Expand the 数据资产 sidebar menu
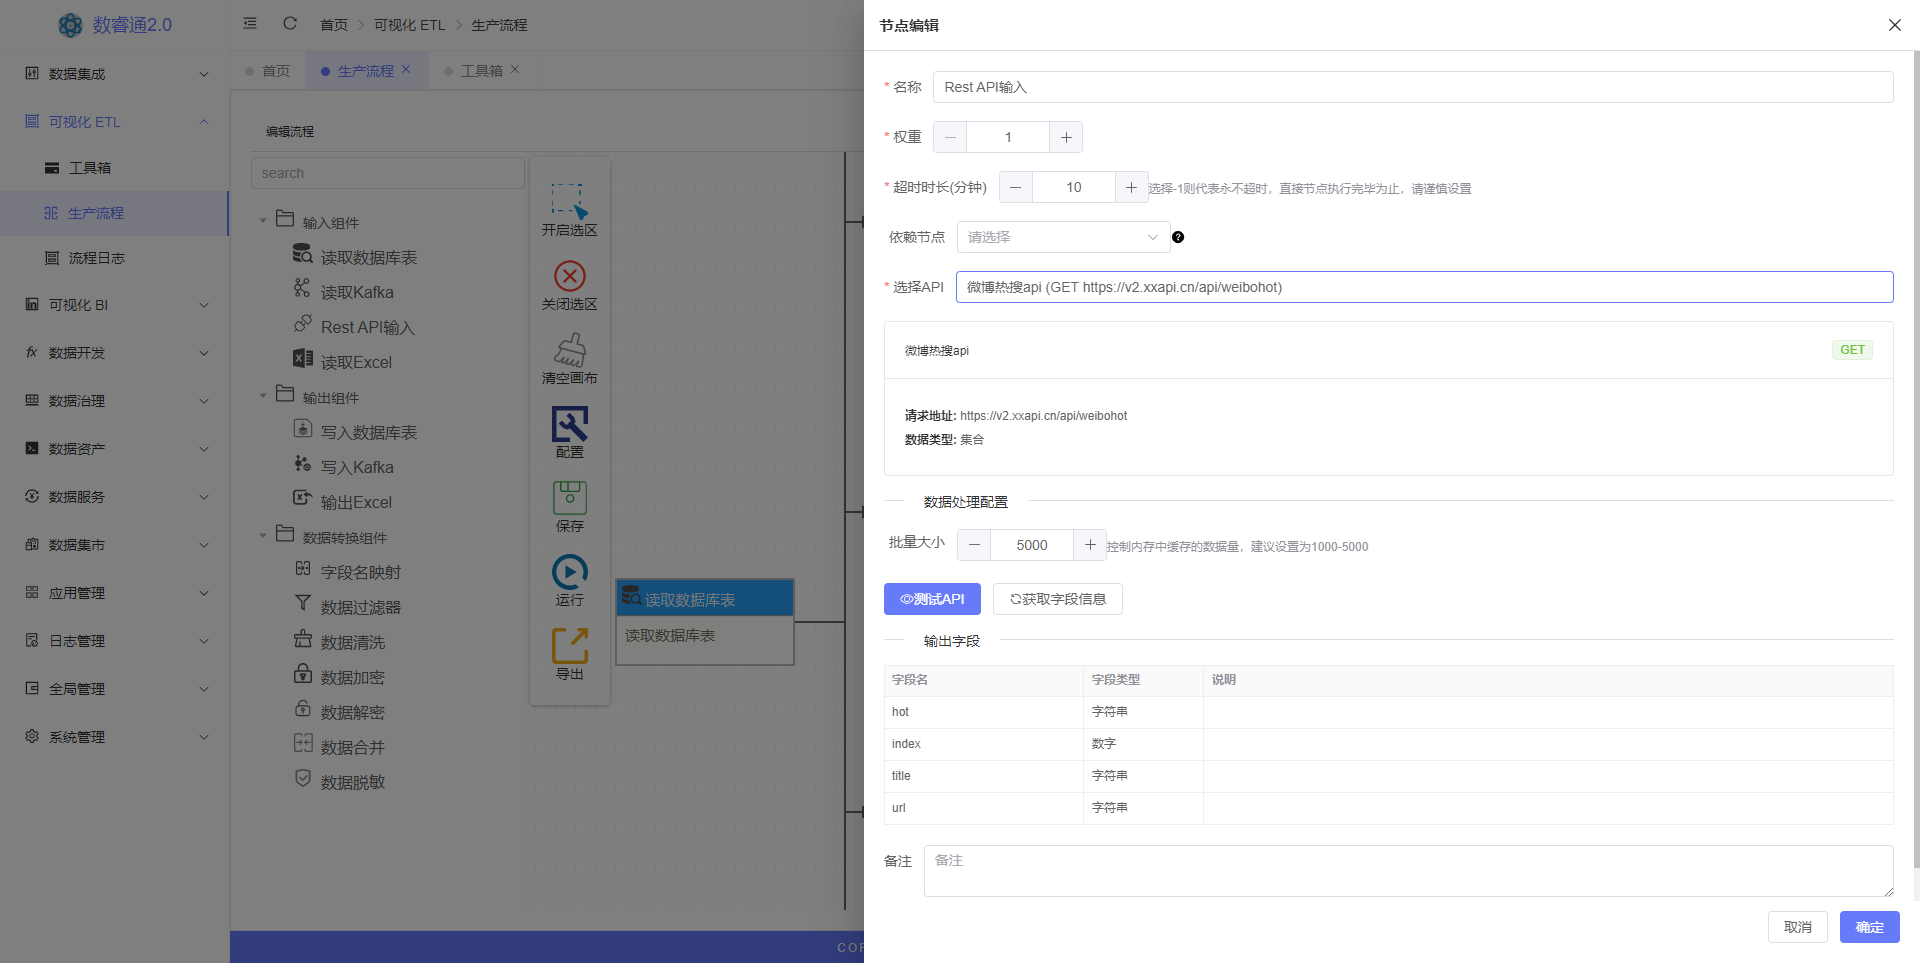 point(115,449)
